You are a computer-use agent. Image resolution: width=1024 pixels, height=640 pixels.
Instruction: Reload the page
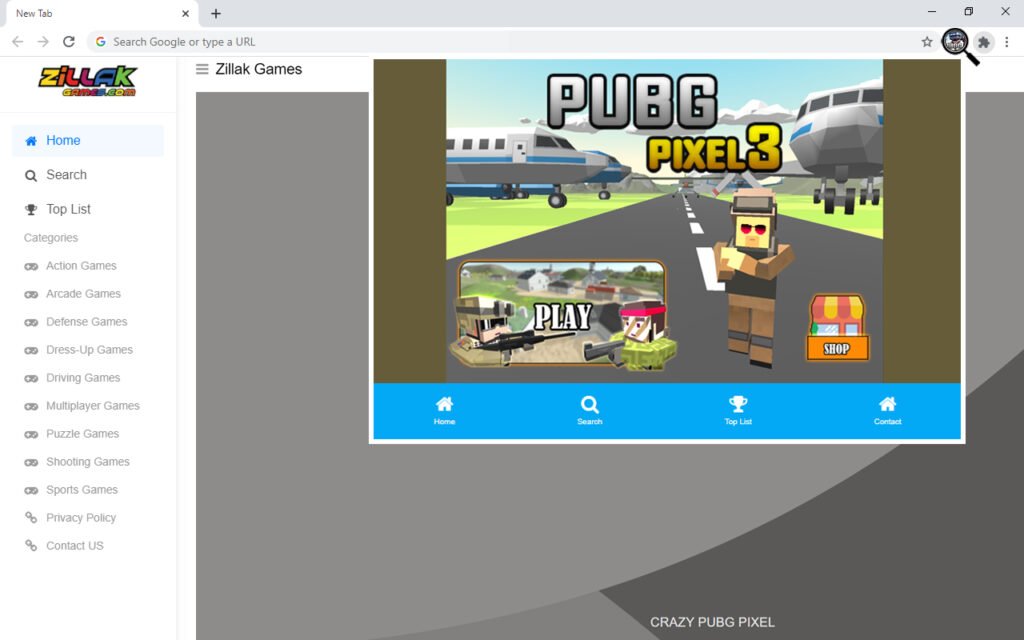click(69, 42)
